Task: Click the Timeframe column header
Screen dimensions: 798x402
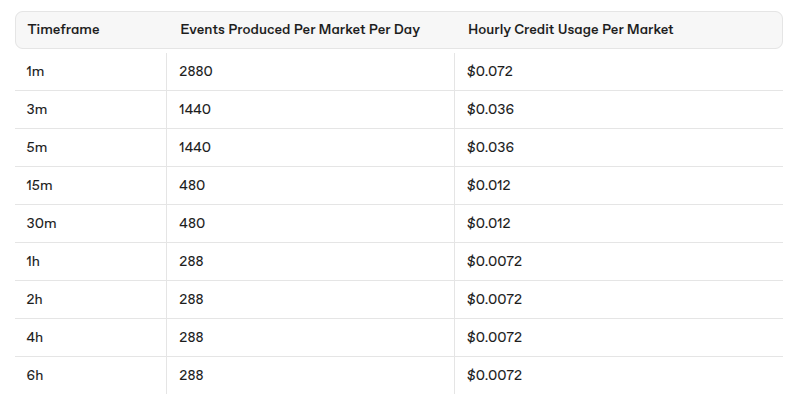Action: 64,30
